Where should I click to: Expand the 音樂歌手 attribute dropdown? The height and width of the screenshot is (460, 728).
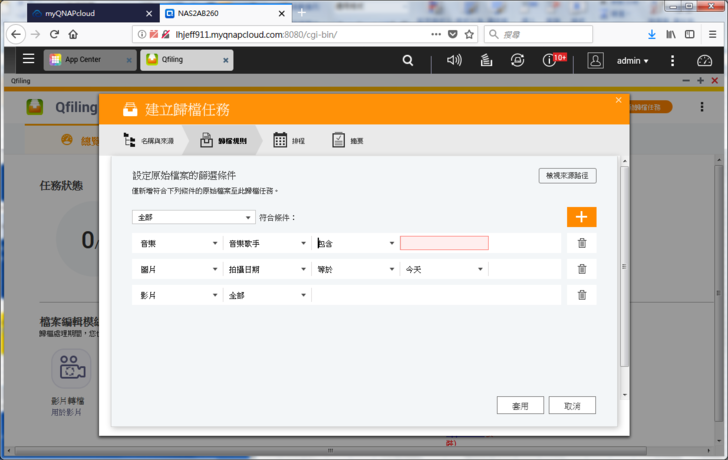coord(266,243)
